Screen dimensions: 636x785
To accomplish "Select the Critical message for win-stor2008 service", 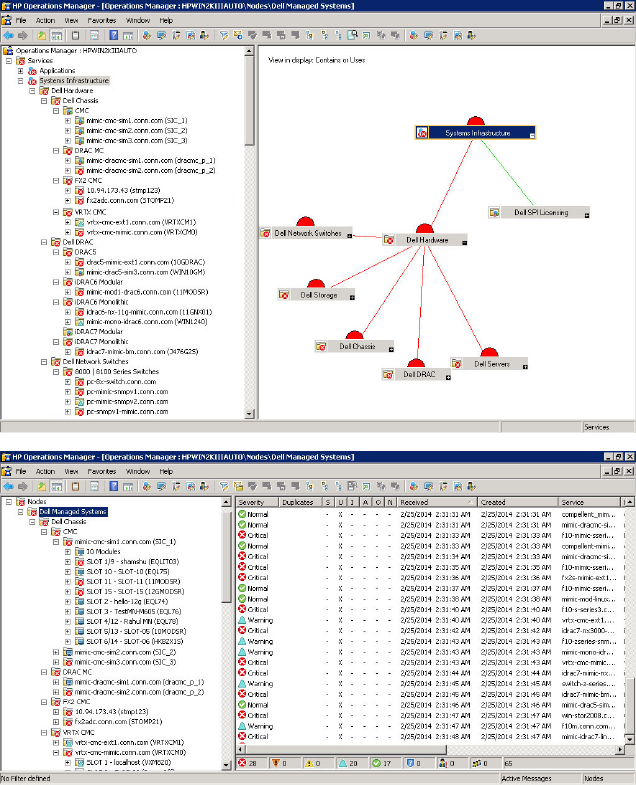I will (430, 715).
